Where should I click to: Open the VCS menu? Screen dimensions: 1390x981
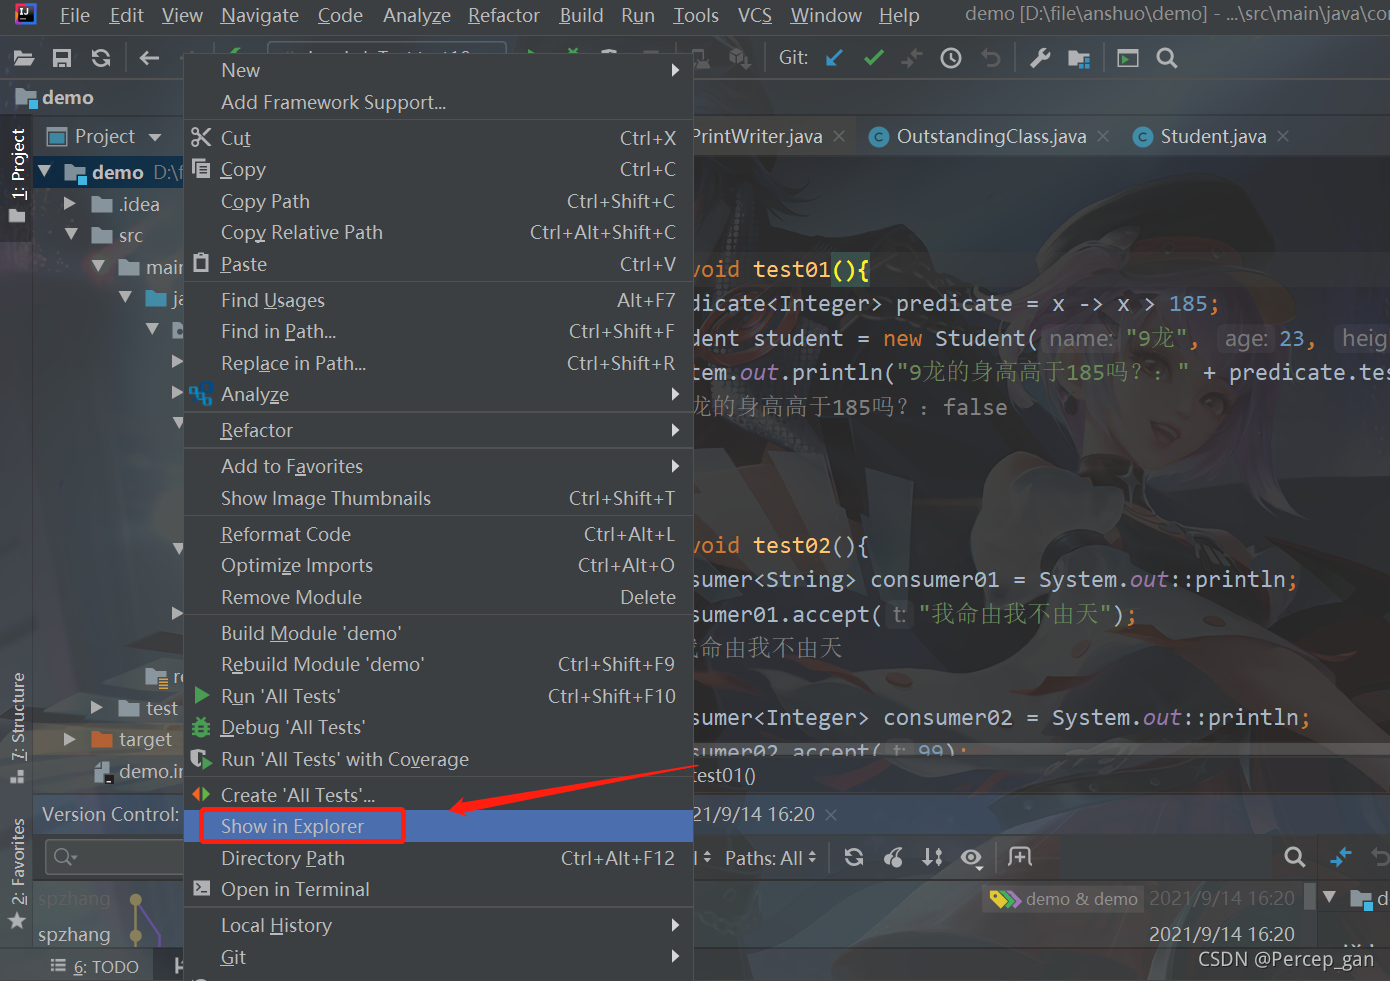coord(755,15)
